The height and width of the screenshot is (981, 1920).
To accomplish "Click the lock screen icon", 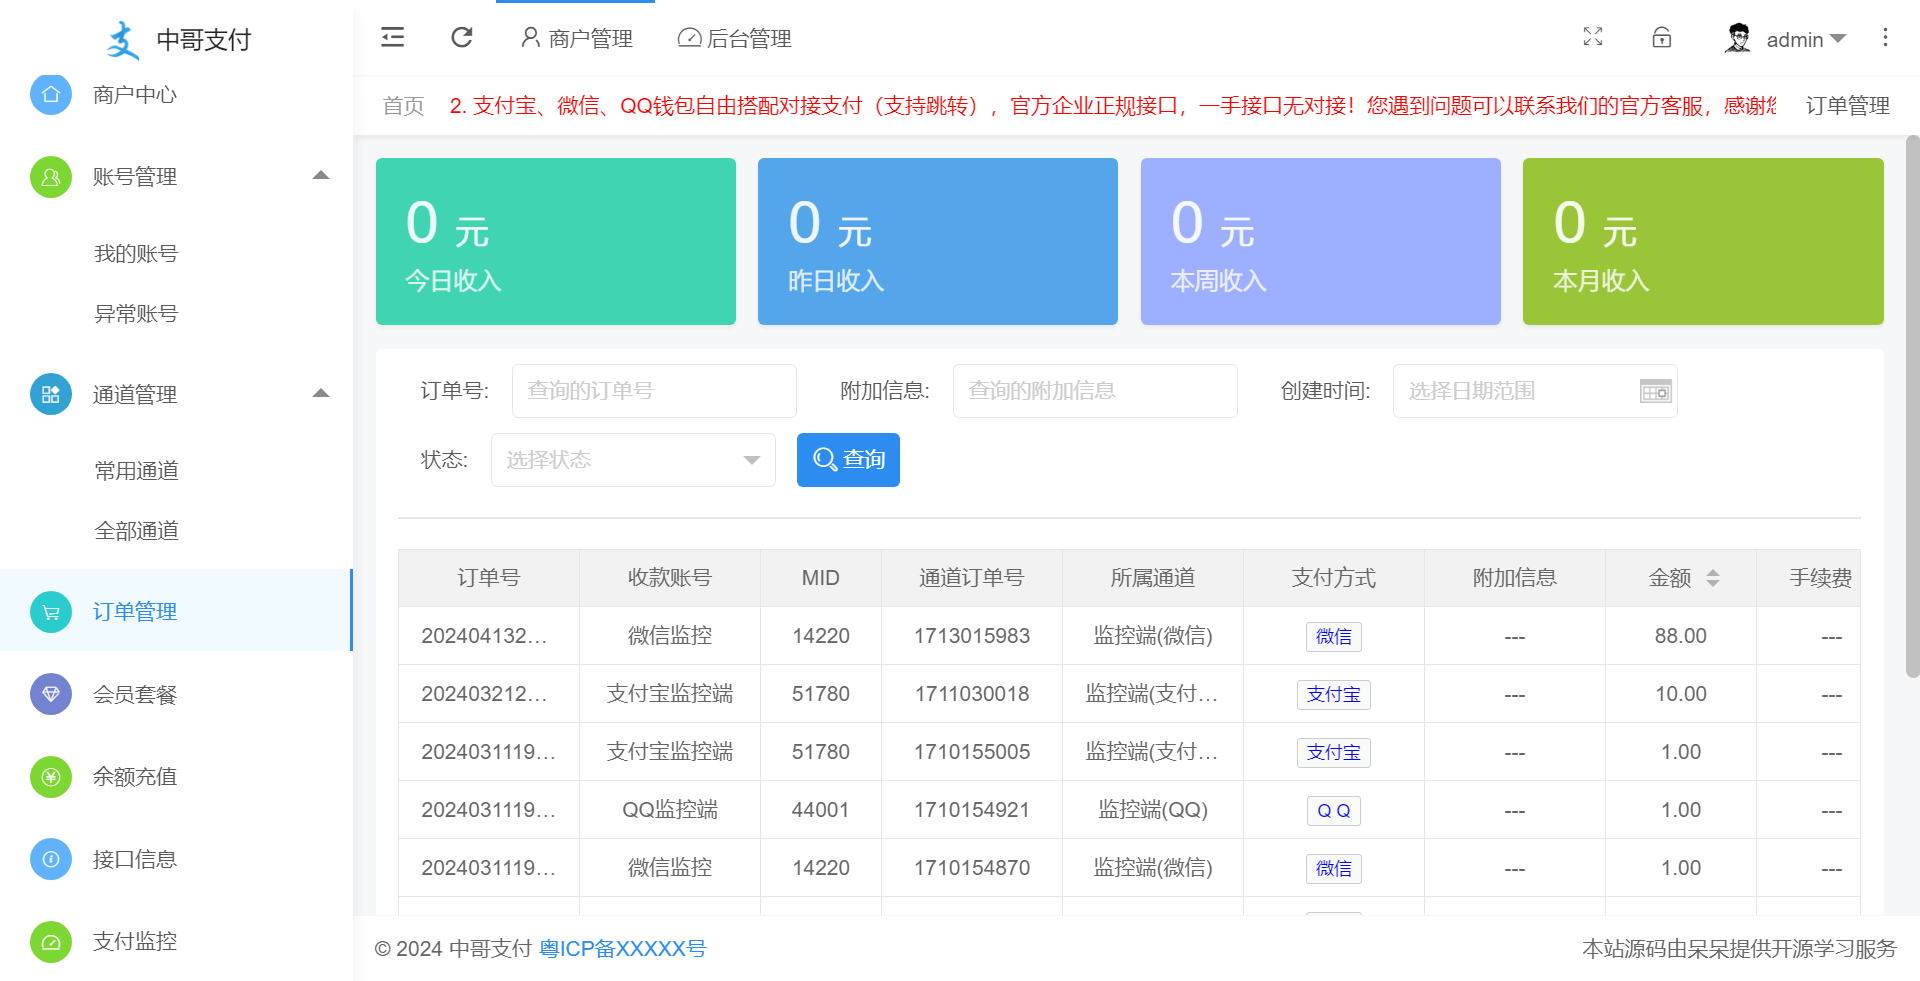I will click(x=1662, y=37).
